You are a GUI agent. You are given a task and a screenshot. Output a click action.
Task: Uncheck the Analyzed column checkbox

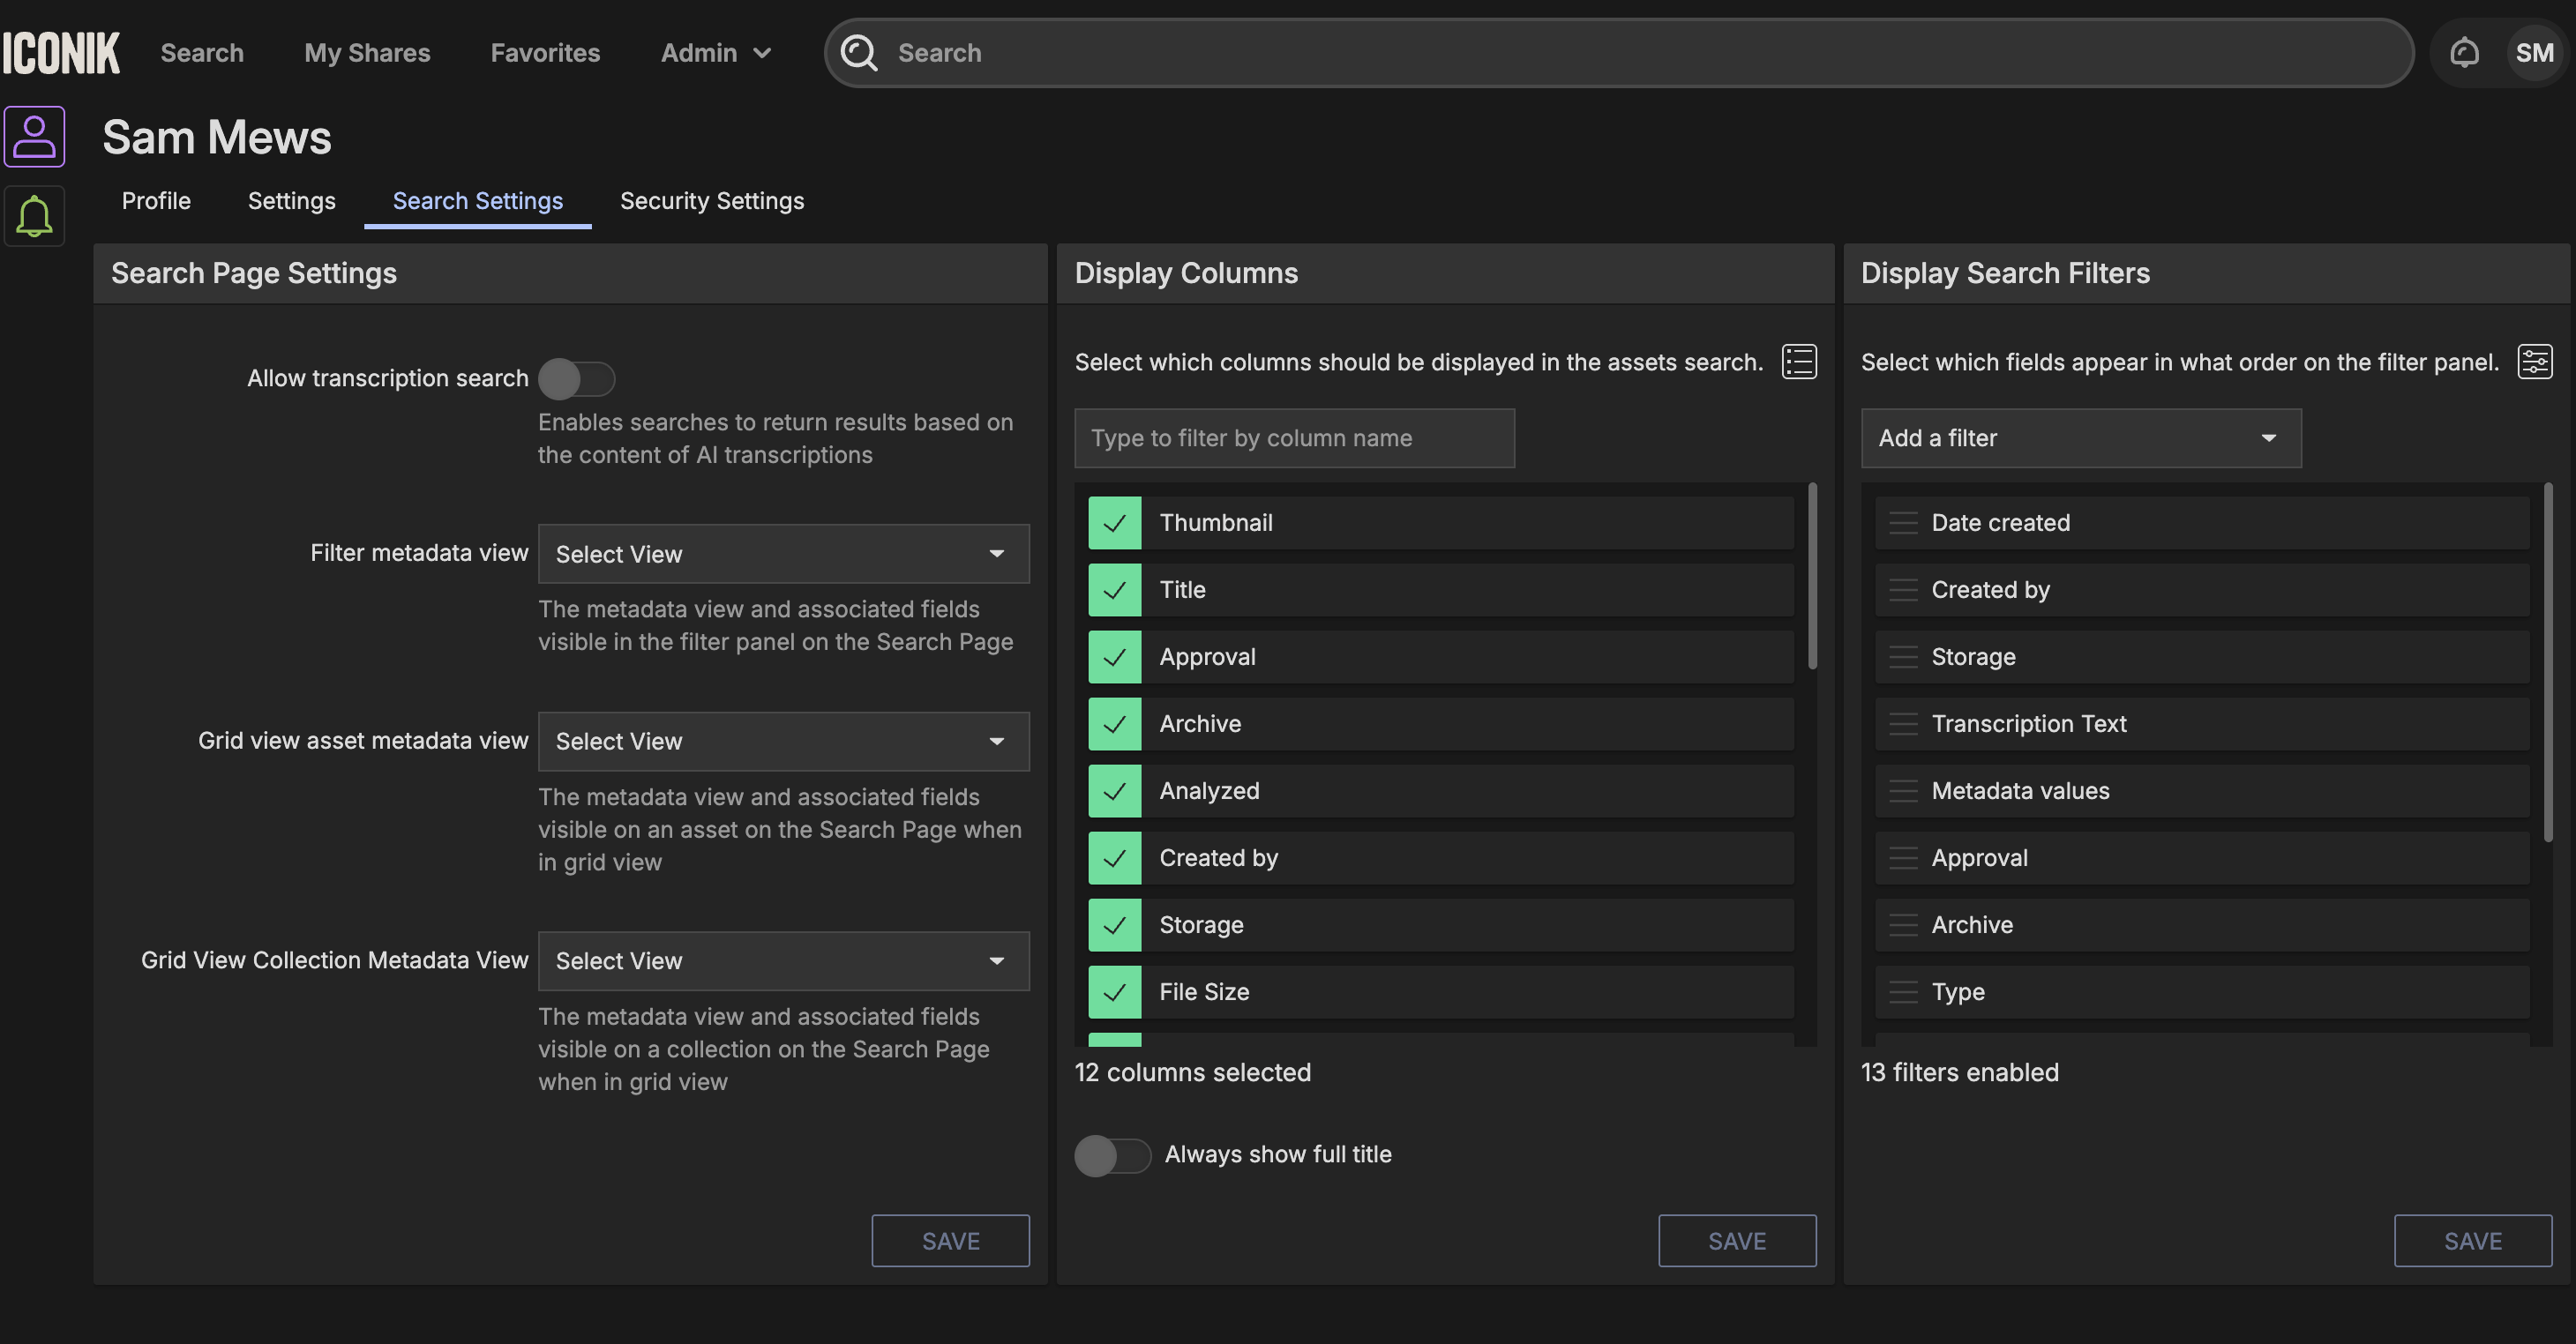click(x=1114, y=791)
